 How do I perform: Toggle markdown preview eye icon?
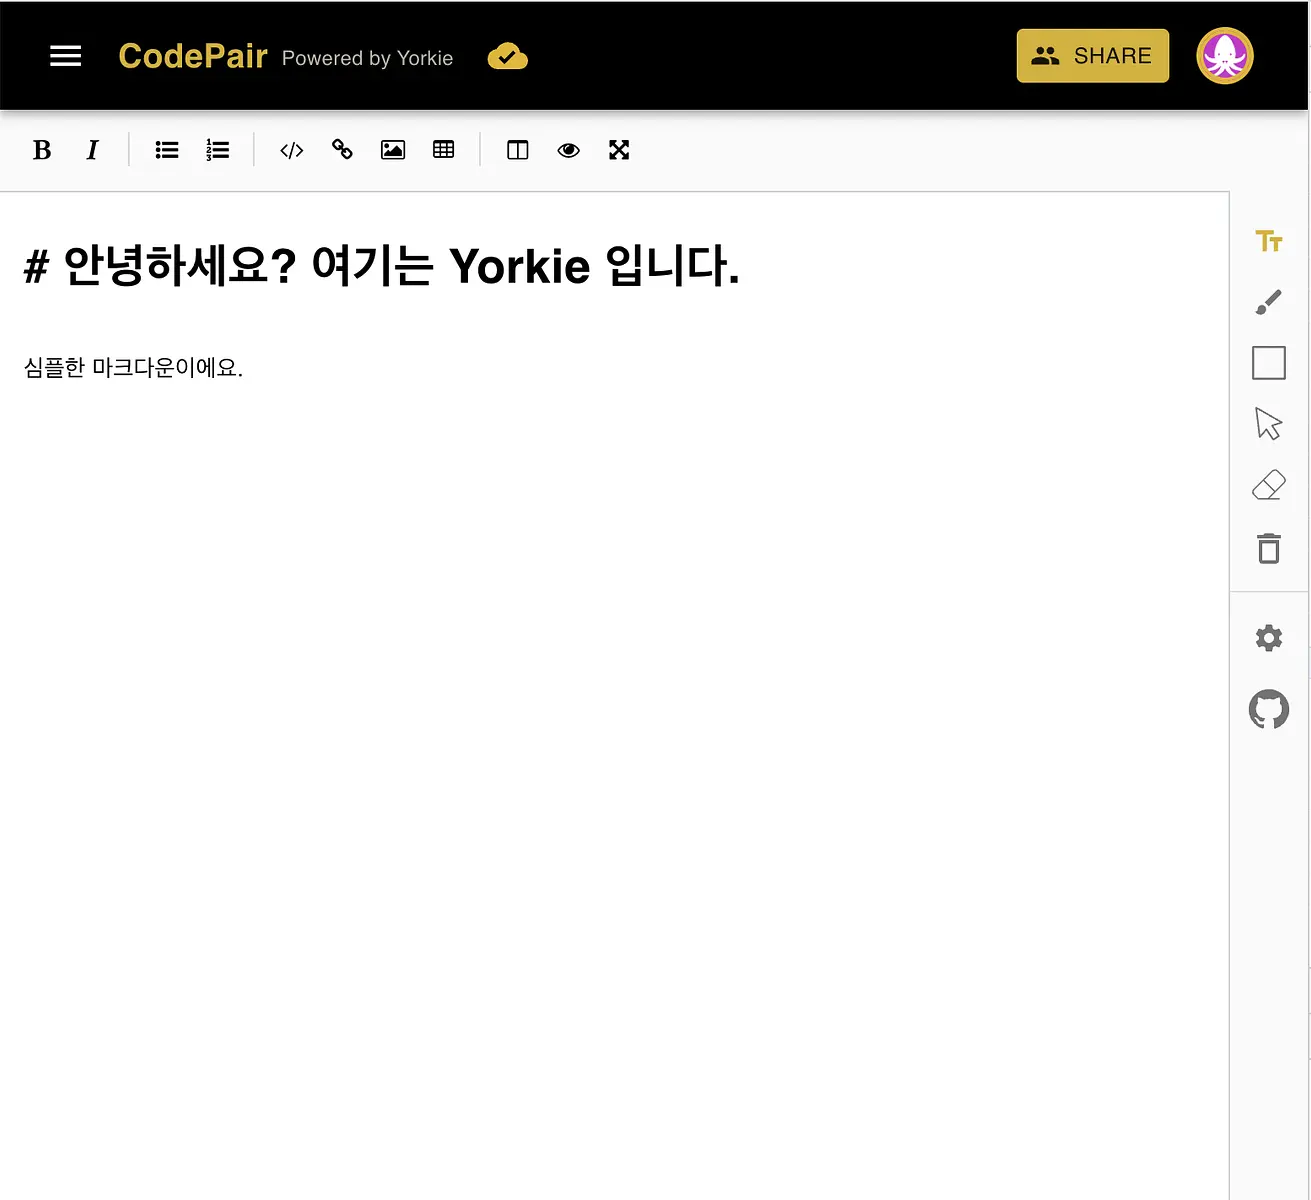click(x=568, y=150)
